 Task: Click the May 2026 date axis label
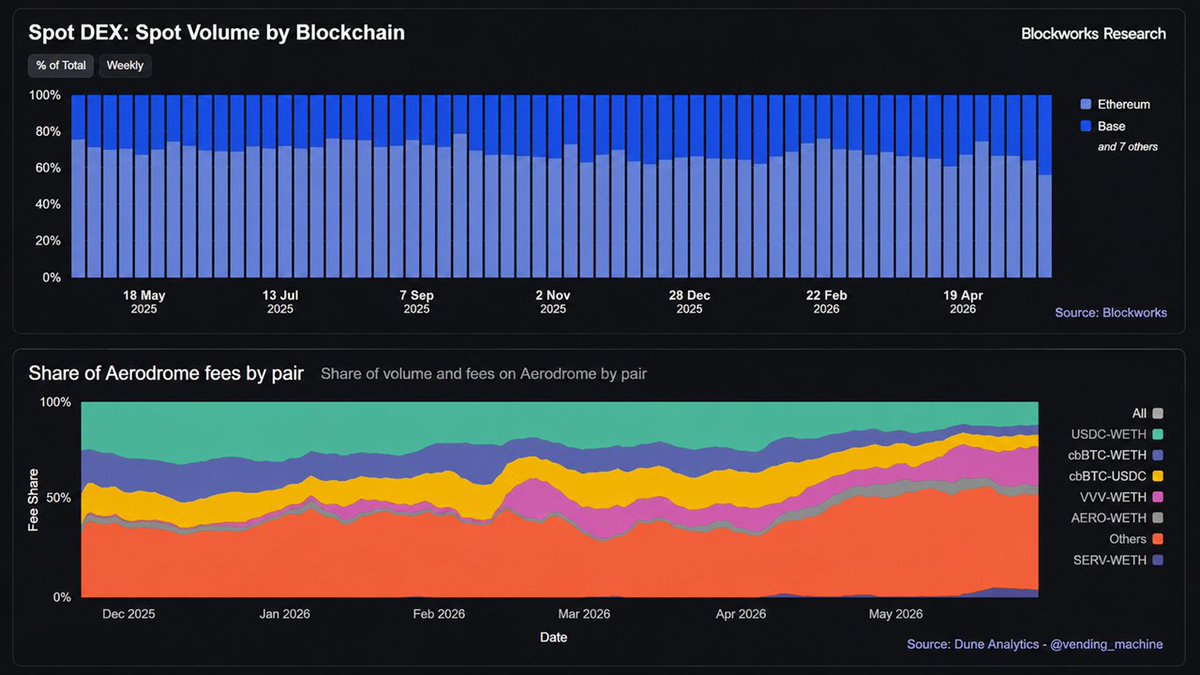(x=894, y=614)
